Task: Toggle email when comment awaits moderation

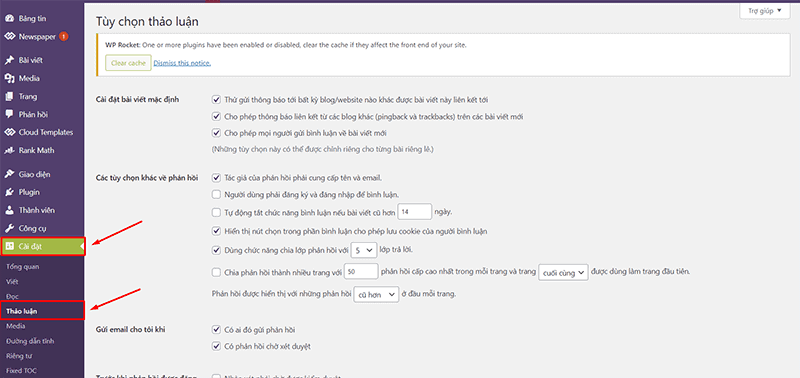Action: pos(216,346)
